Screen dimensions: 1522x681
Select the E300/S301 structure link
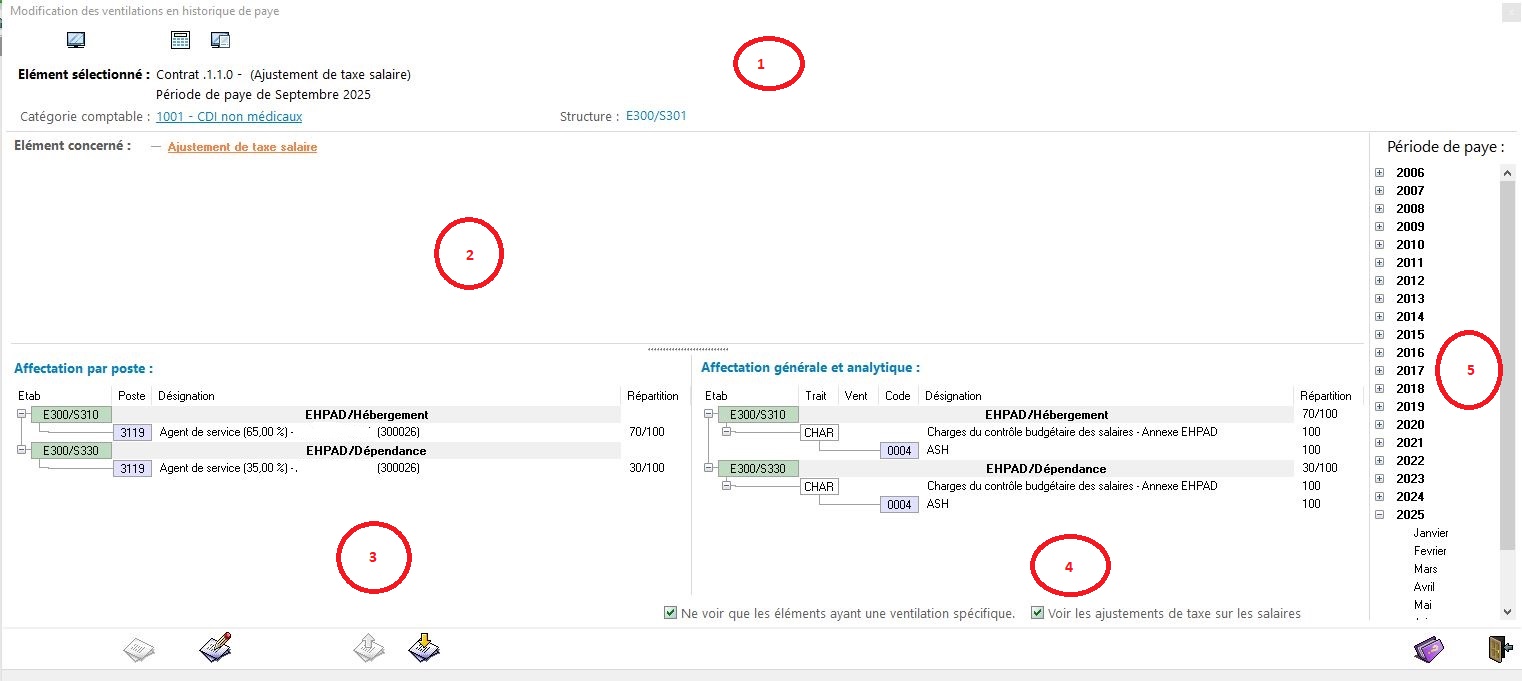(656, 116)
